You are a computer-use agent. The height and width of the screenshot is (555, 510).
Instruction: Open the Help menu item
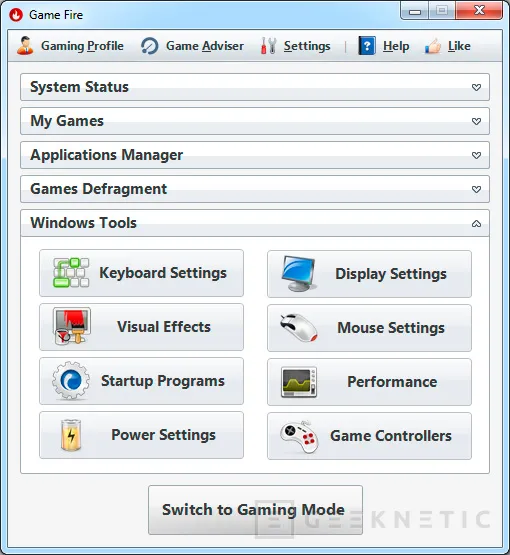[x=384, y=46]
